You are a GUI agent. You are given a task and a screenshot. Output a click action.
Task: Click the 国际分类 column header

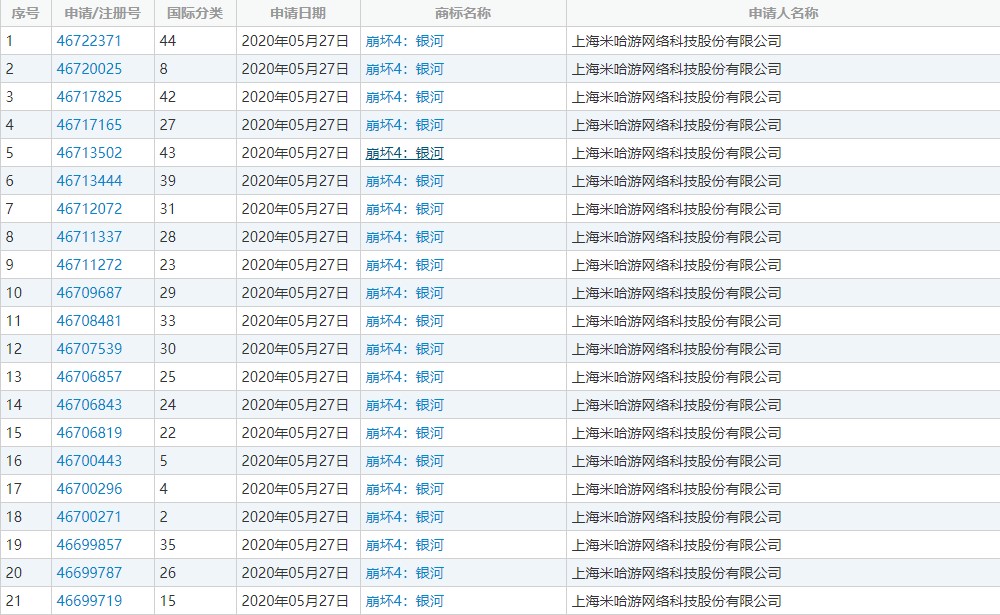point(195,13)
